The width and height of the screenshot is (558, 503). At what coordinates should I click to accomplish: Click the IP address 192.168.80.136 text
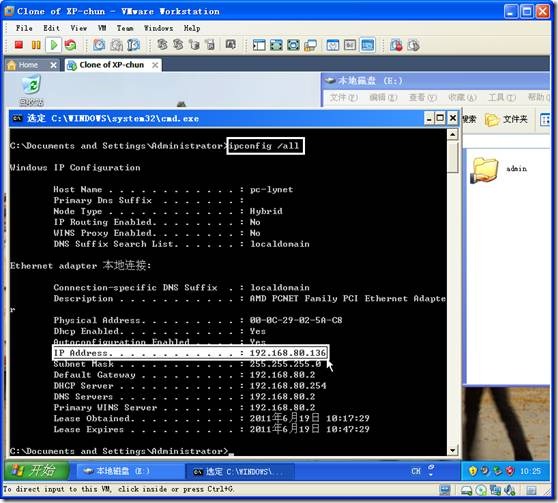coord(288,353)
